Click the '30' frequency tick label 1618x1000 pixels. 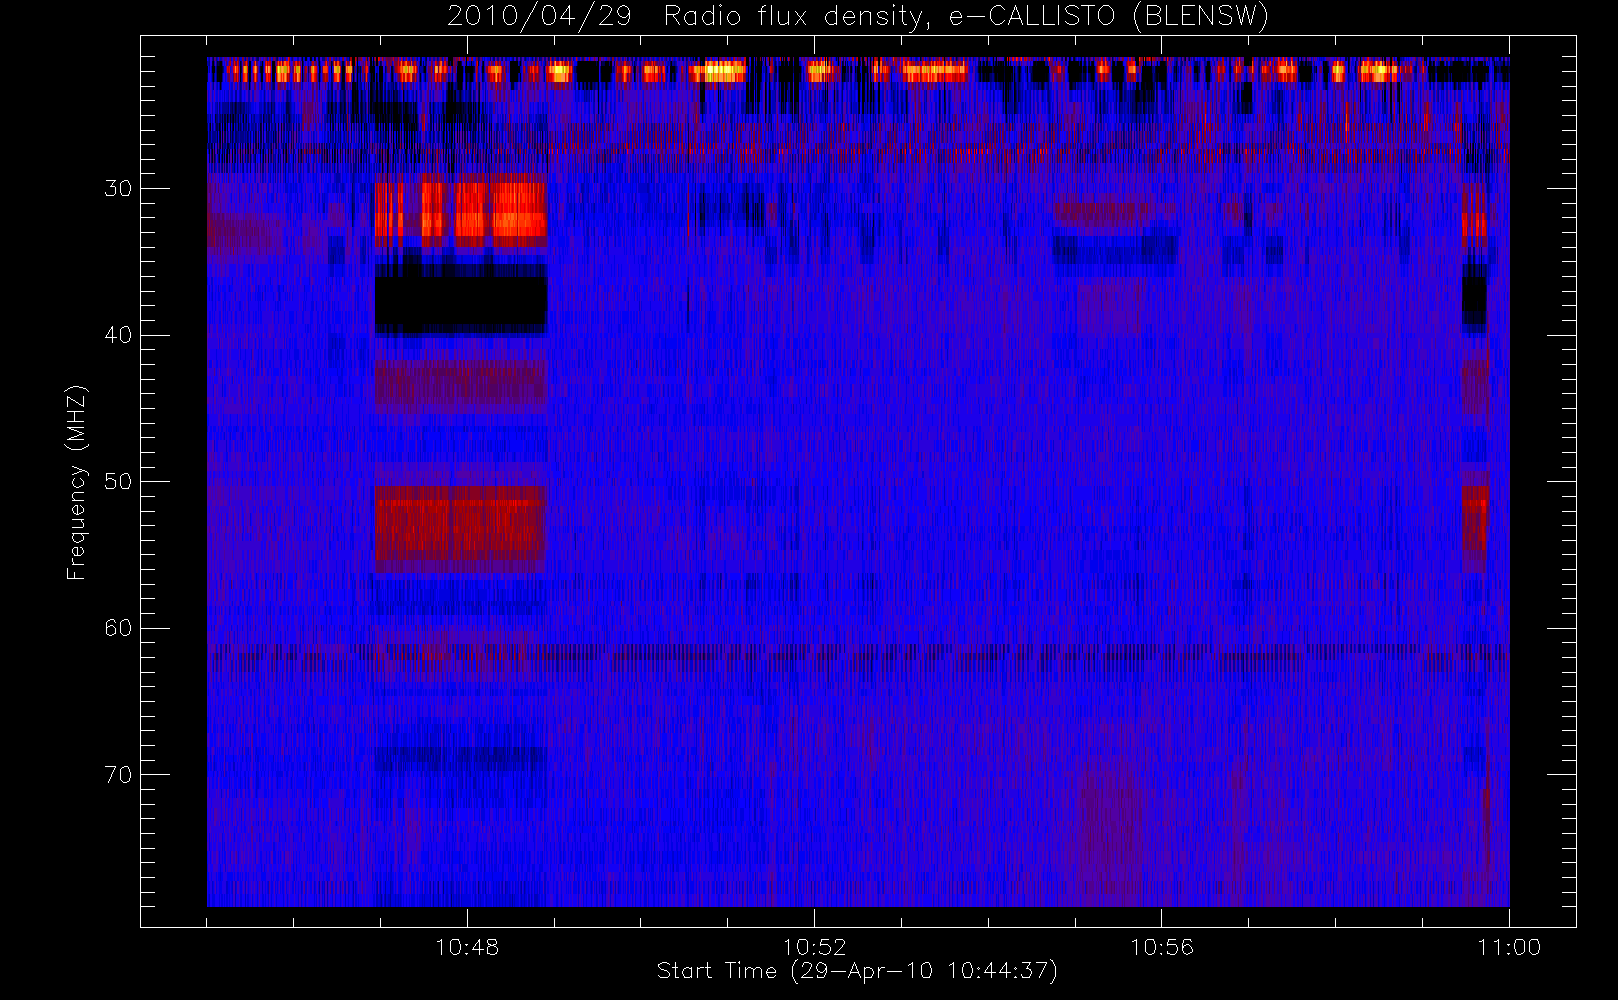click(118, 188)
